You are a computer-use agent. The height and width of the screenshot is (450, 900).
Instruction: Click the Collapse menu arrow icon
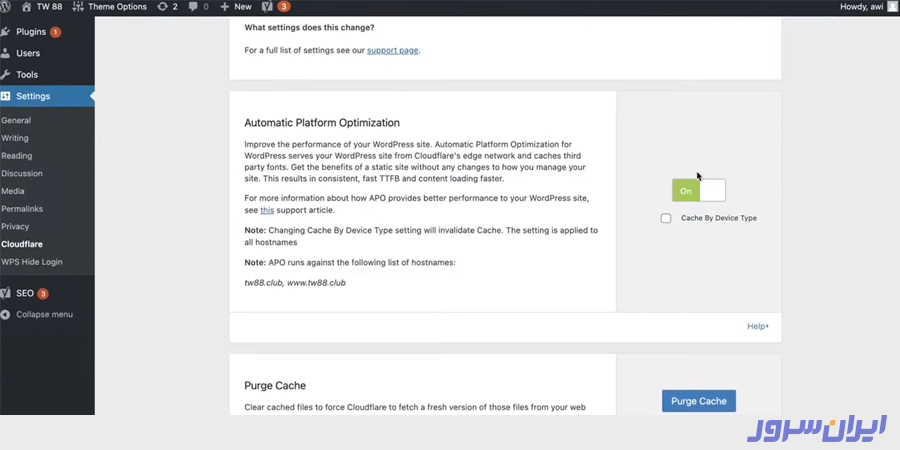click(x=5, y=315)
